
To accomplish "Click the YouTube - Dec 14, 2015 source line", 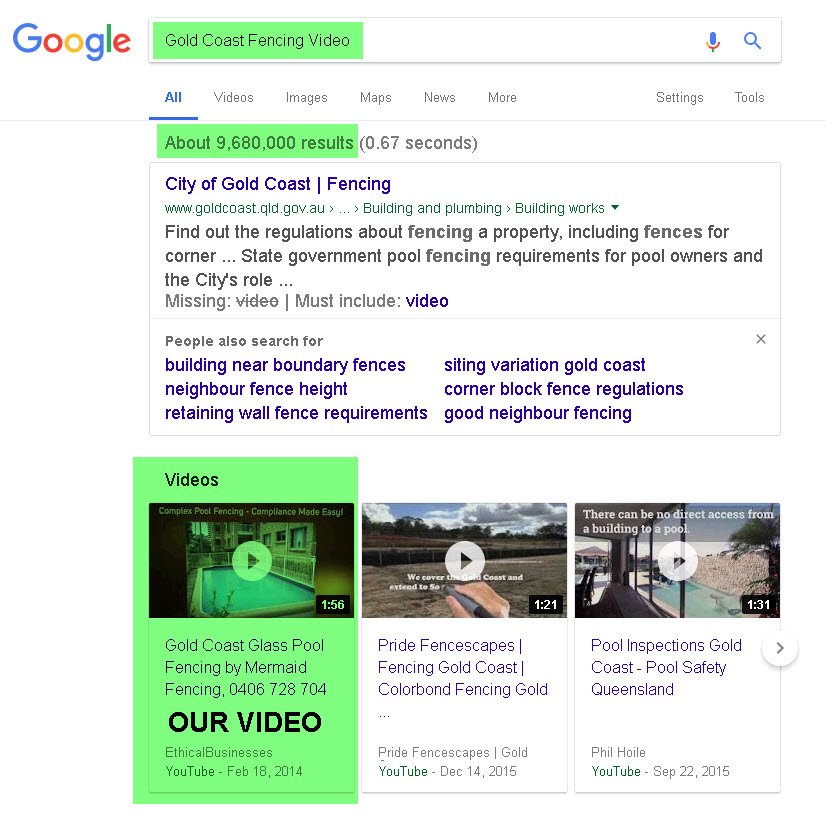I will 447,771.
